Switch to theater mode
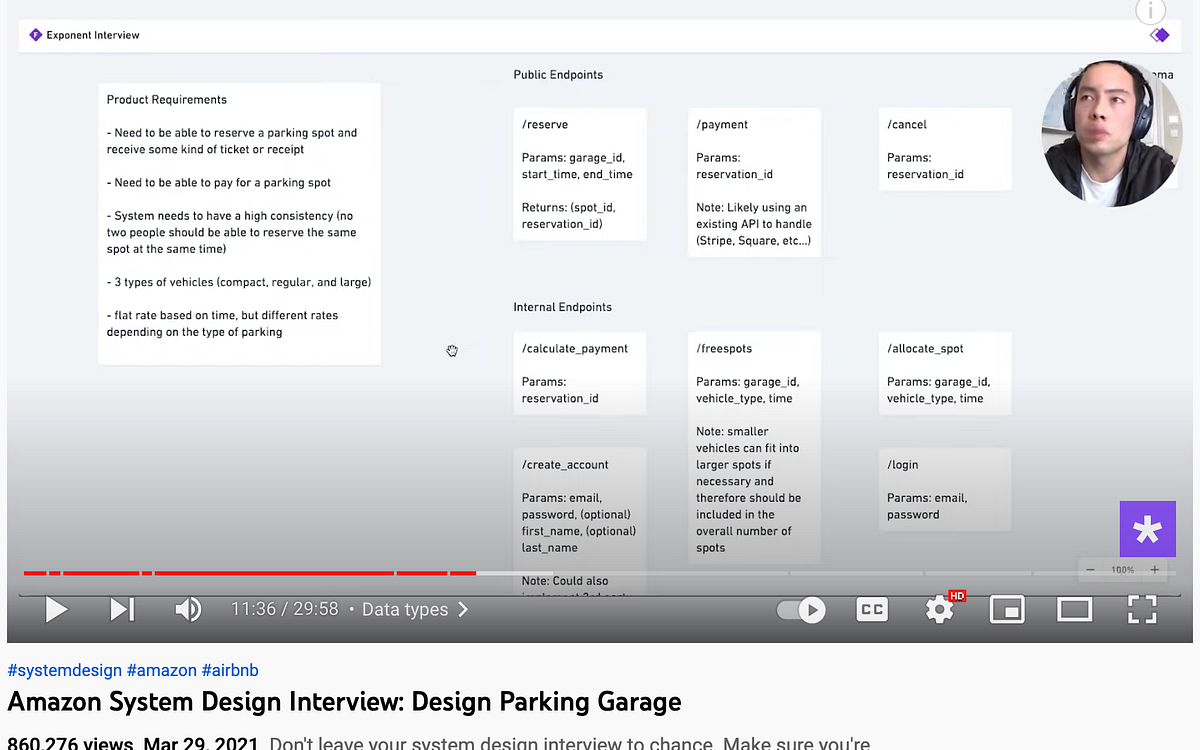The height and width of the screenshot is (750, 1200). click(1074, 609)
